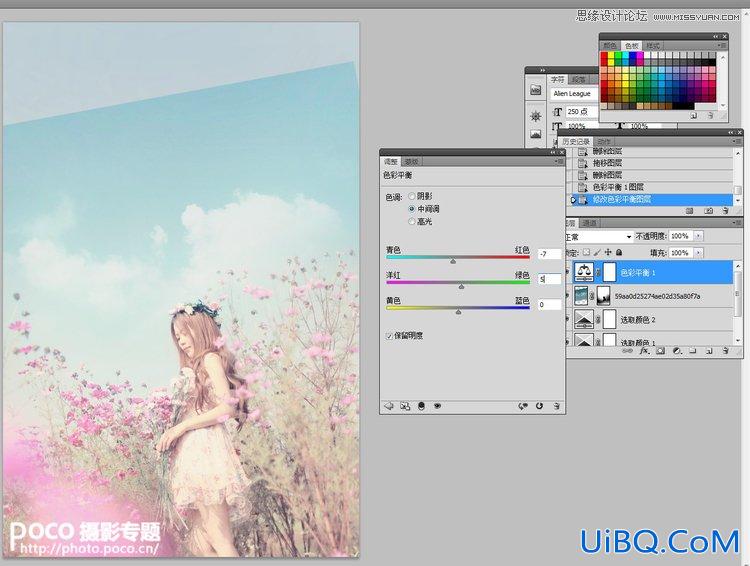Viewport: 750px width, 566px height.
Task: Click the magenta-green value field showing 5
Action: (549, 279)
